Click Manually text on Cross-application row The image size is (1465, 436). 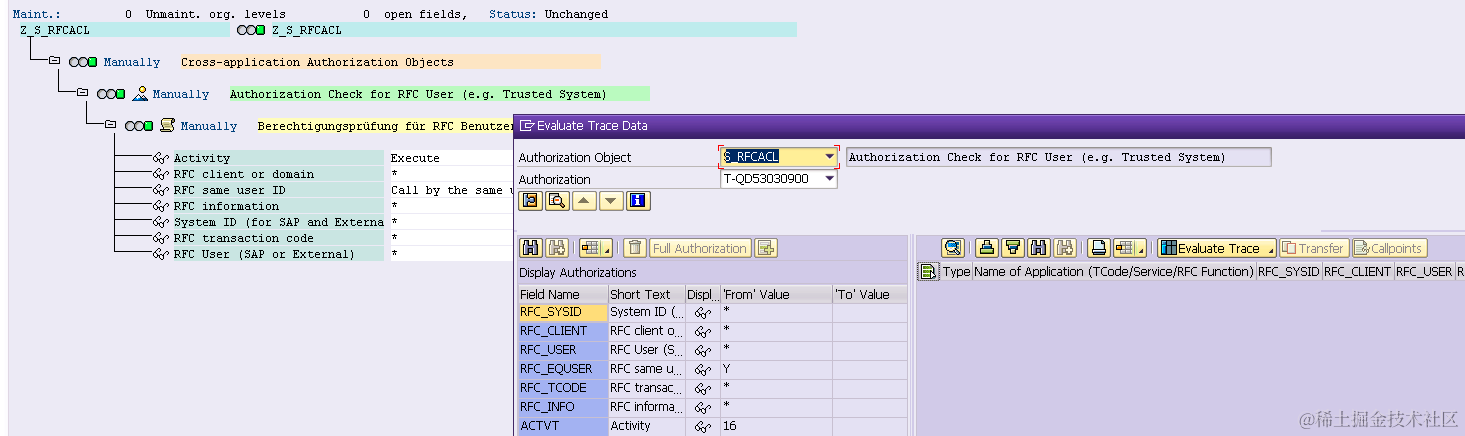coord(132,62)
